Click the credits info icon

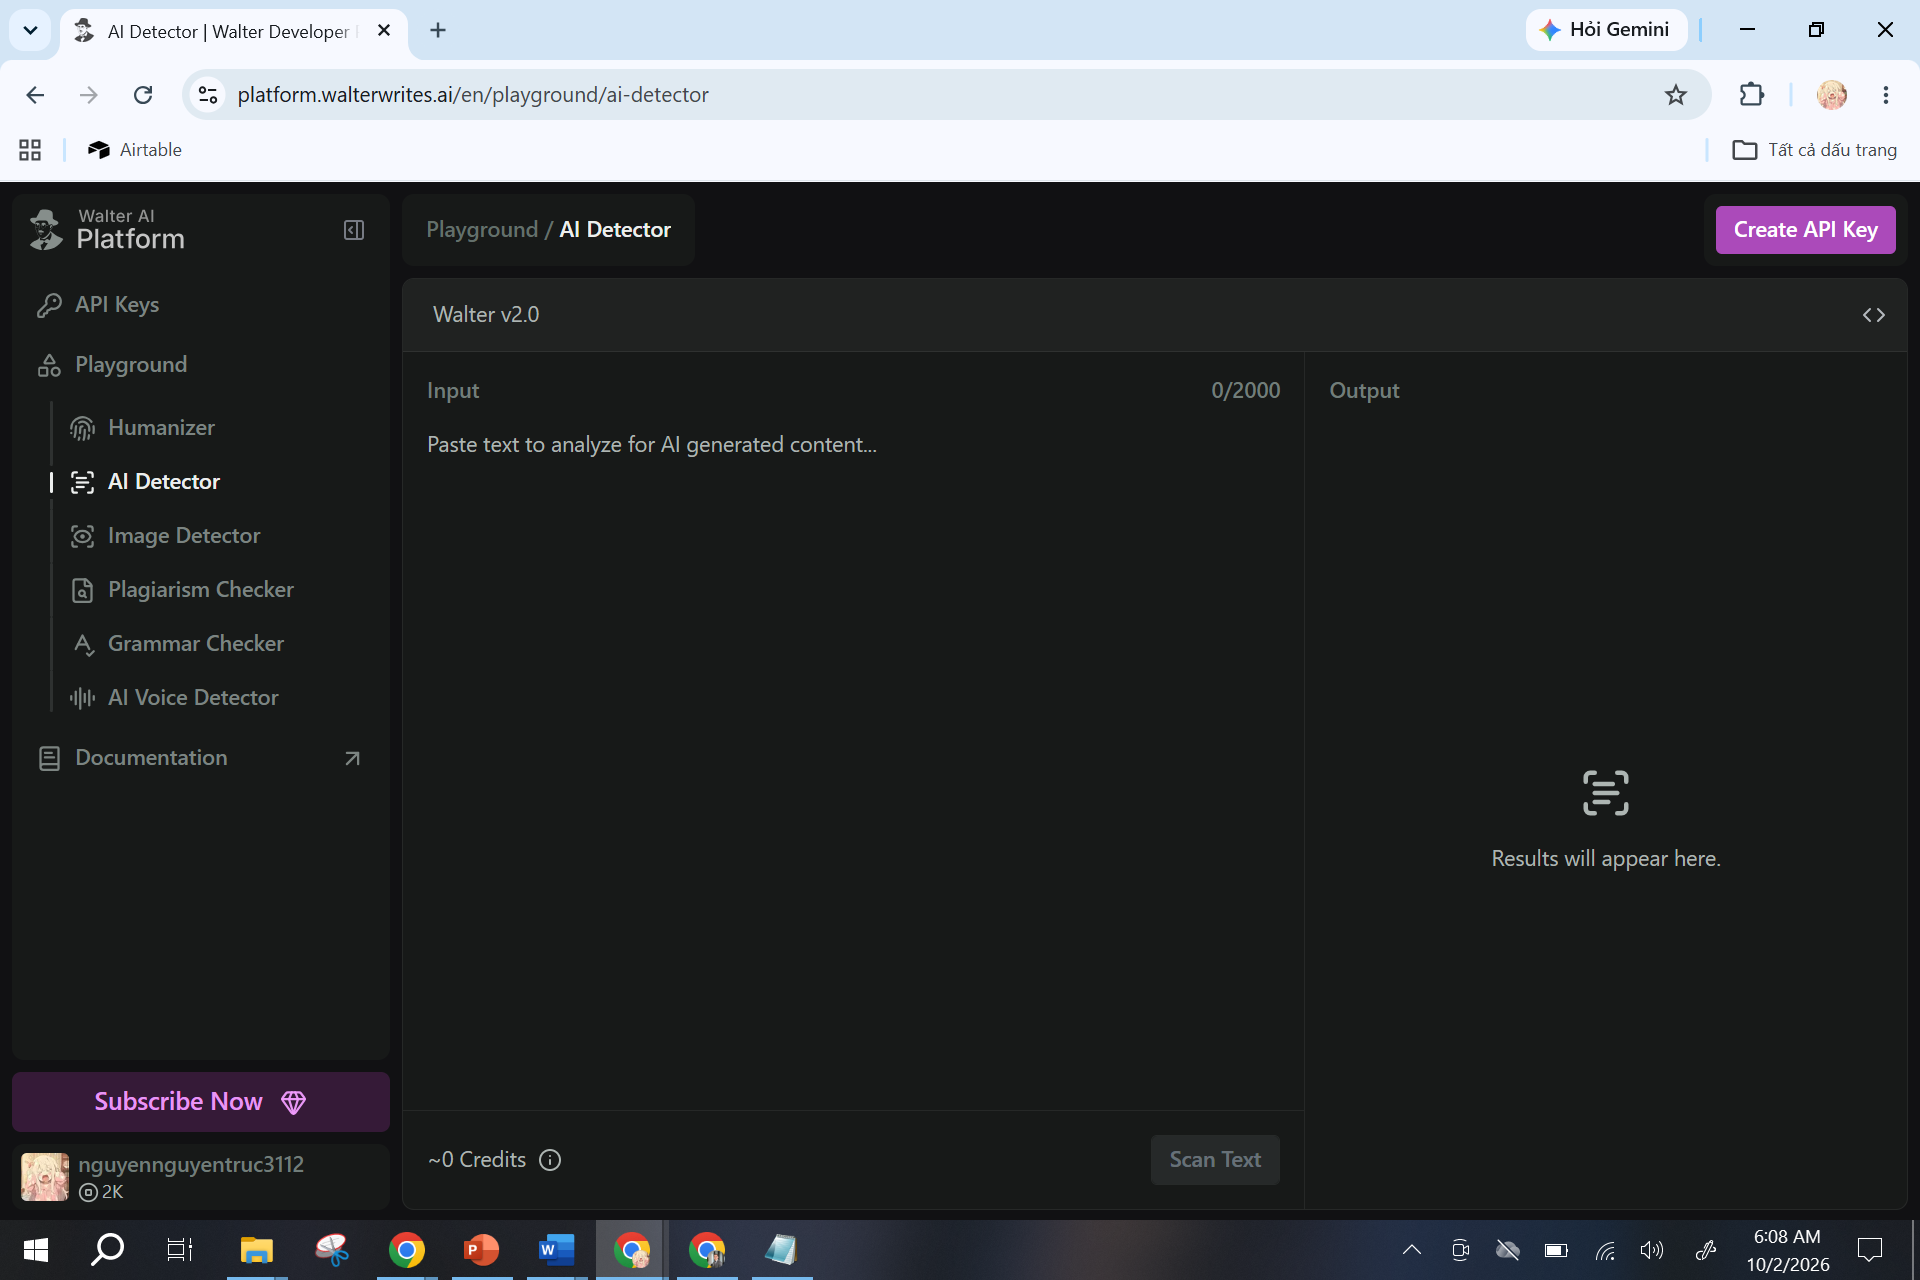[x=550, y=1160]
